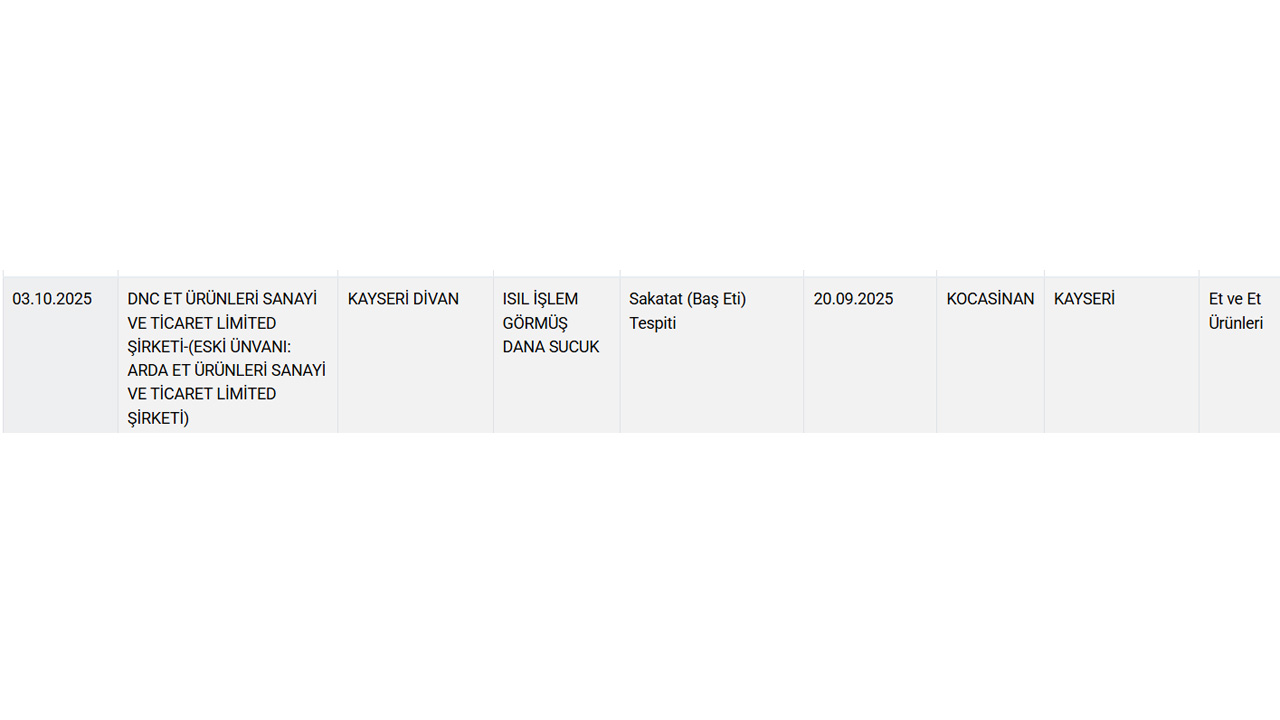
Task: Click the 20.09.2025 date cell
Action: (853, 299)
